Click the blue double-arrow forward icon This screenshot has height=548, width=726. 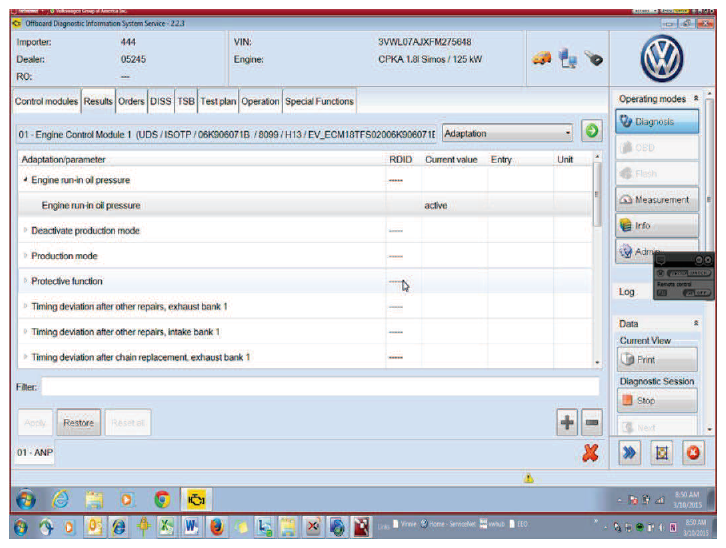point(630,453)
